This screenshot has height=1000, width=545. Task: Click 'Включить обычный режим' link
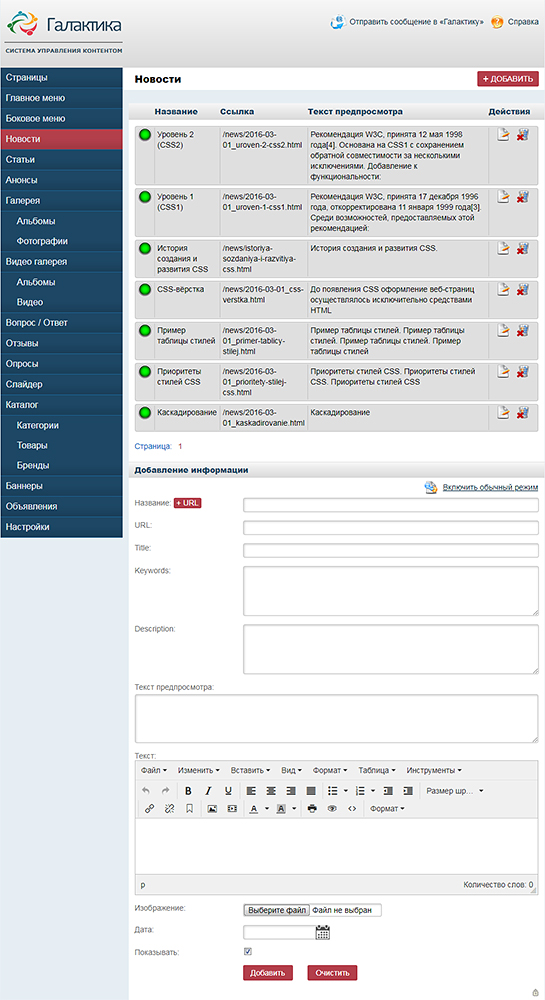(491, 487)
